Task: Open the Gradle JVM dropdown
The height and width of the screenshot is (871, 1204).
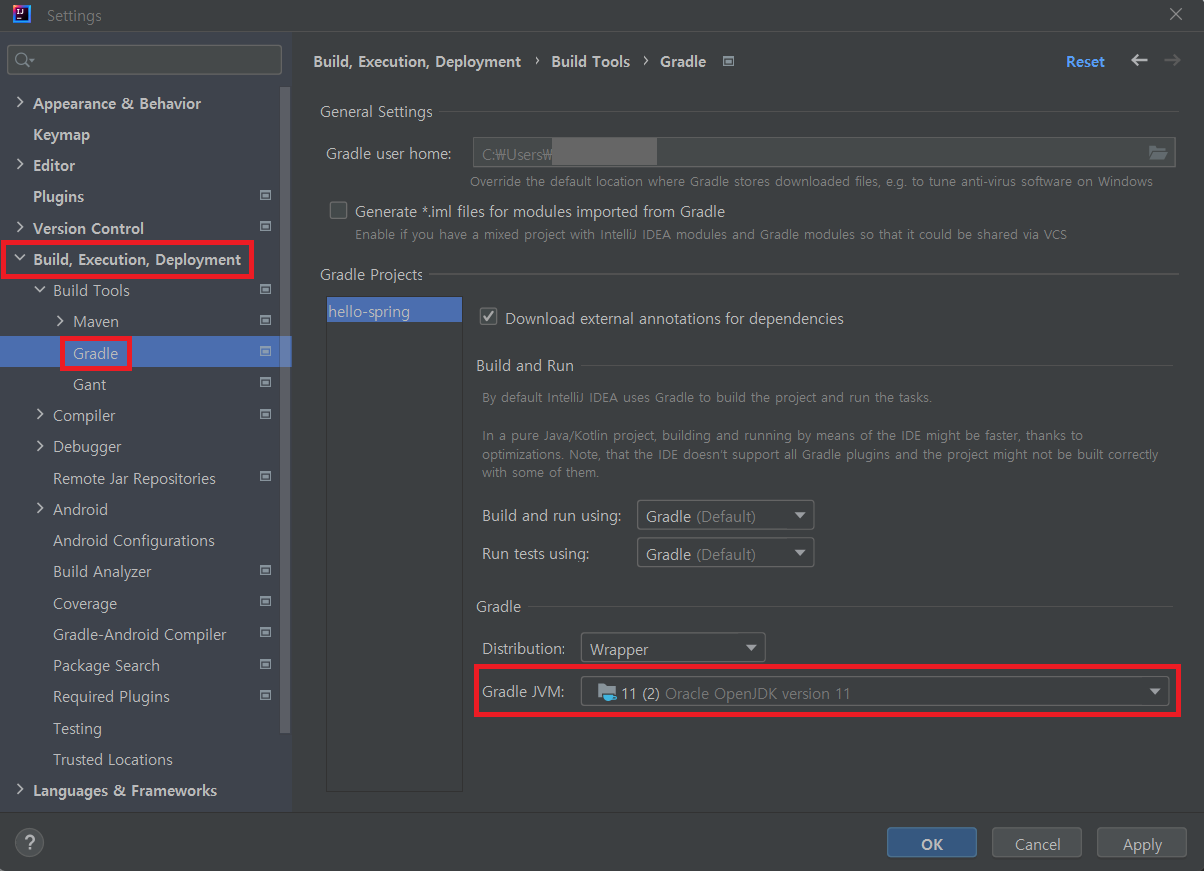Action: click(875, 692)
